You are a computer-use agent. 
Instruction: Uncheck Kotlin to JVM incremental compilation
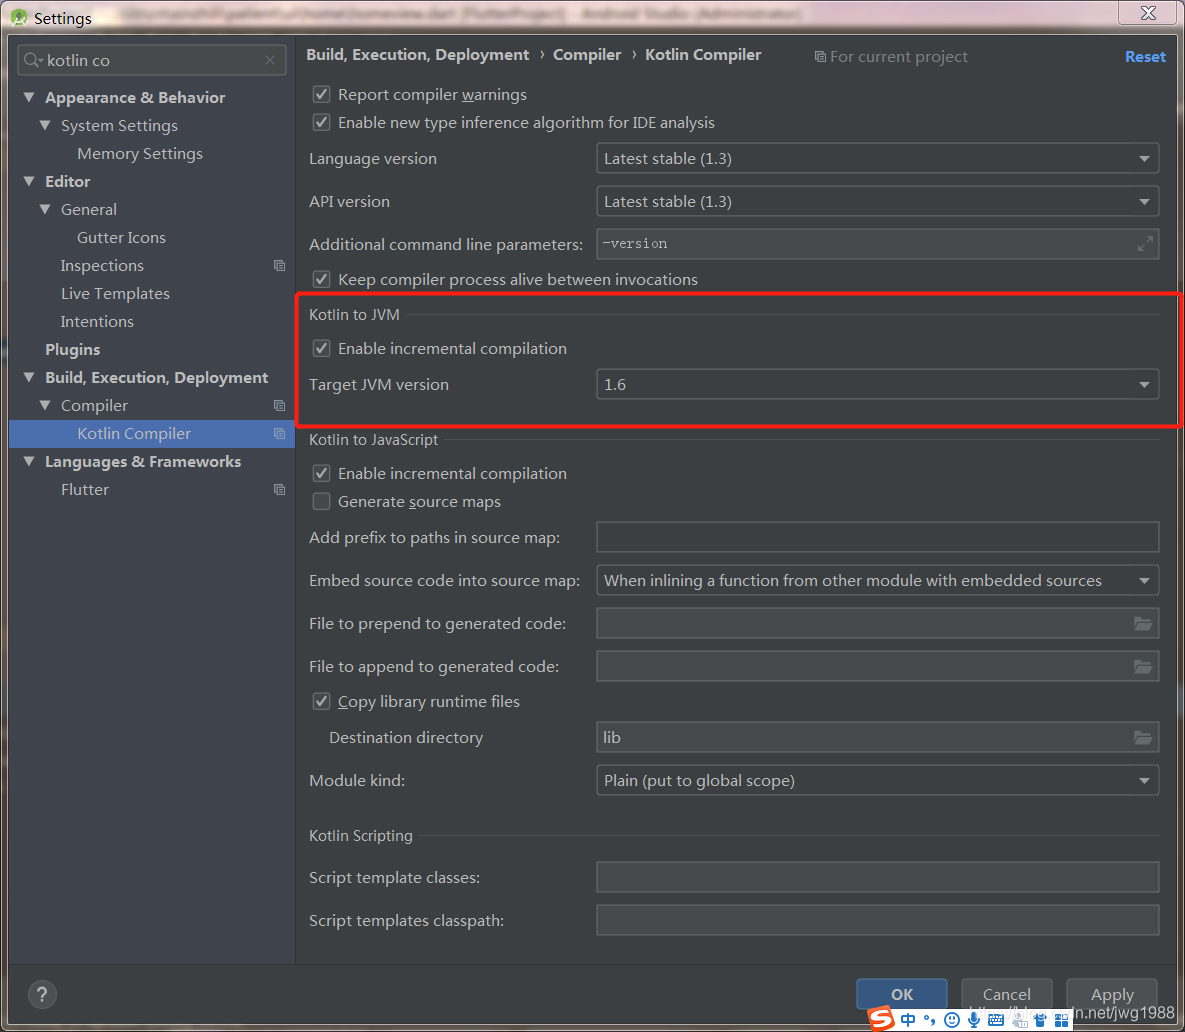[x=321, y=348]
